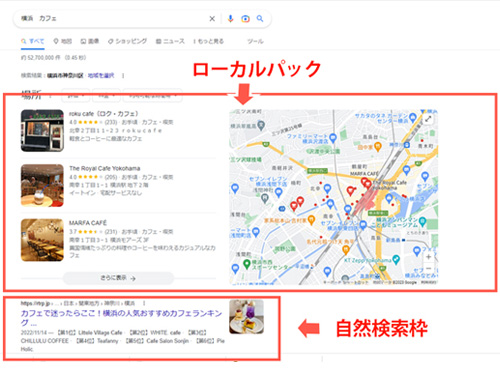Open more options beside 地域を選択
Image resolution: width=500 pixels, height=375 pixels.
[x=123, y=76]
